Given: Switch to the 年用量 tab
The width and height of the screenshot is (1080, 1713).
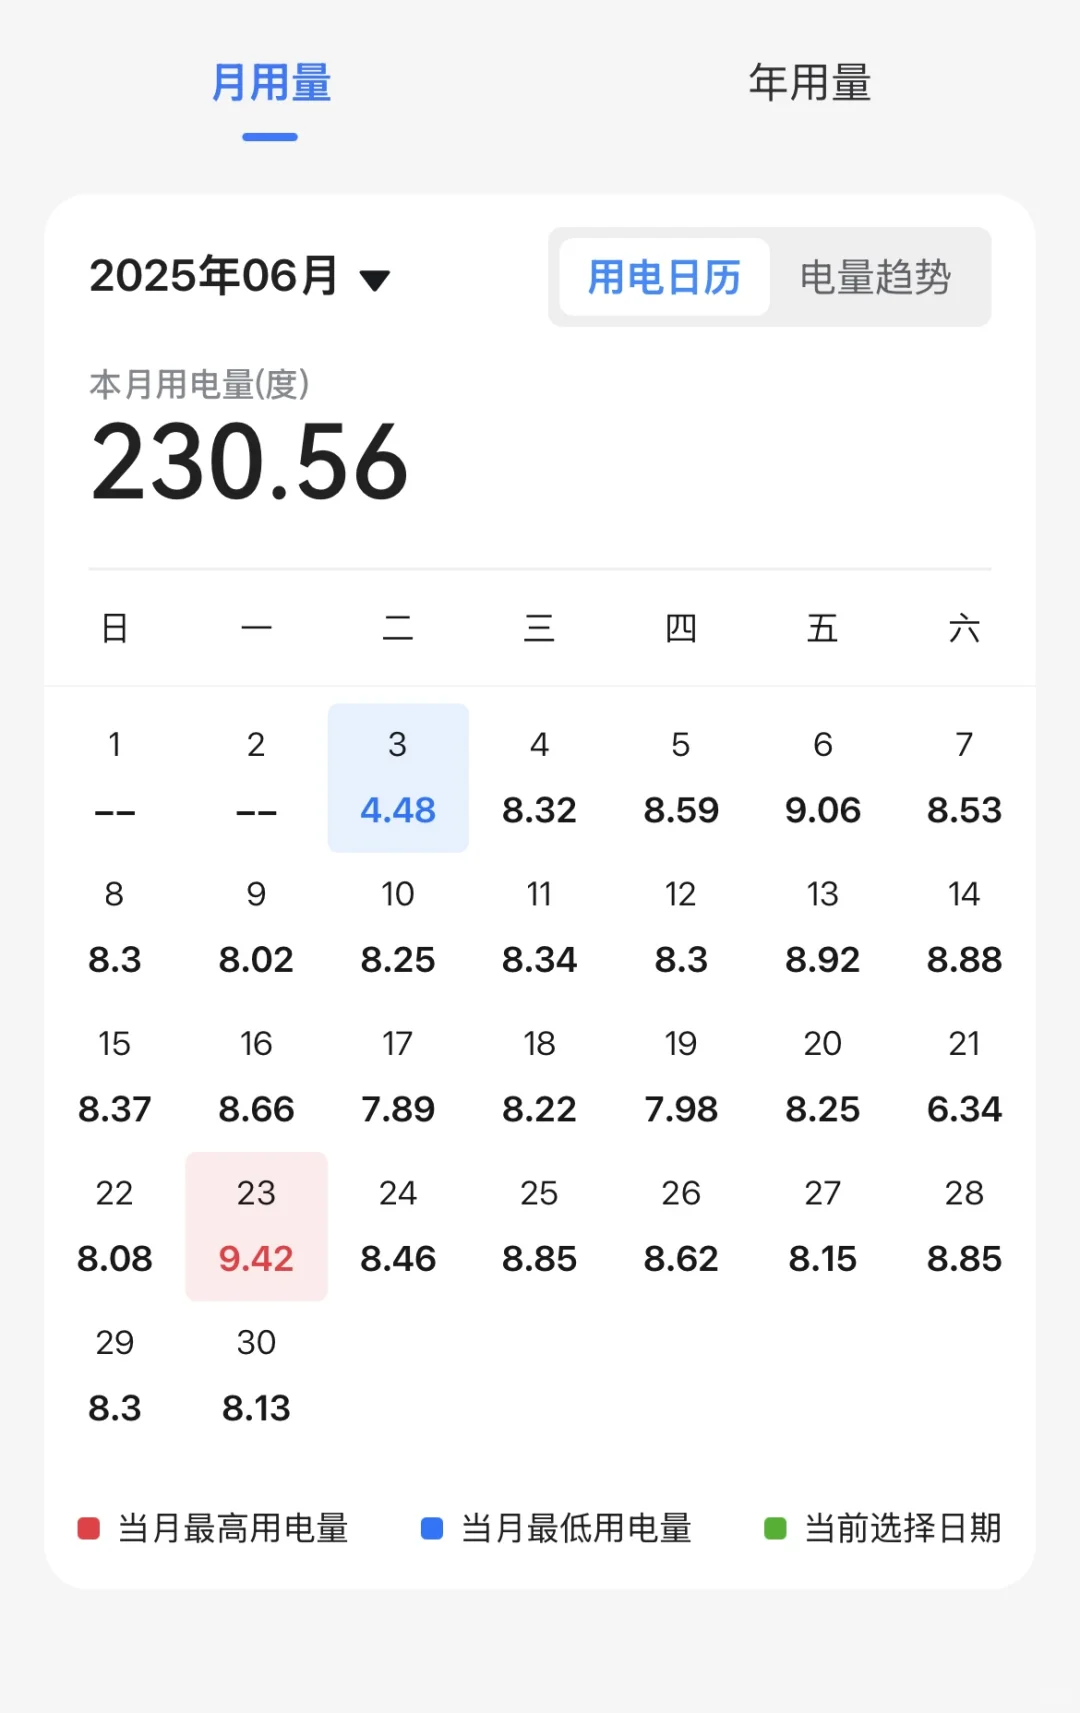Looking at the screenshot, I should click(809, 83).
